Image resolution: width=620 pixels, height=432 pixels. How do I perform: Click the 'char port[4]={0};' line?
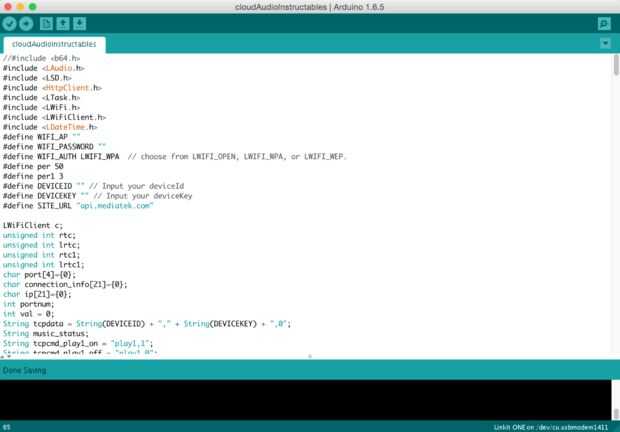[39, 275]
